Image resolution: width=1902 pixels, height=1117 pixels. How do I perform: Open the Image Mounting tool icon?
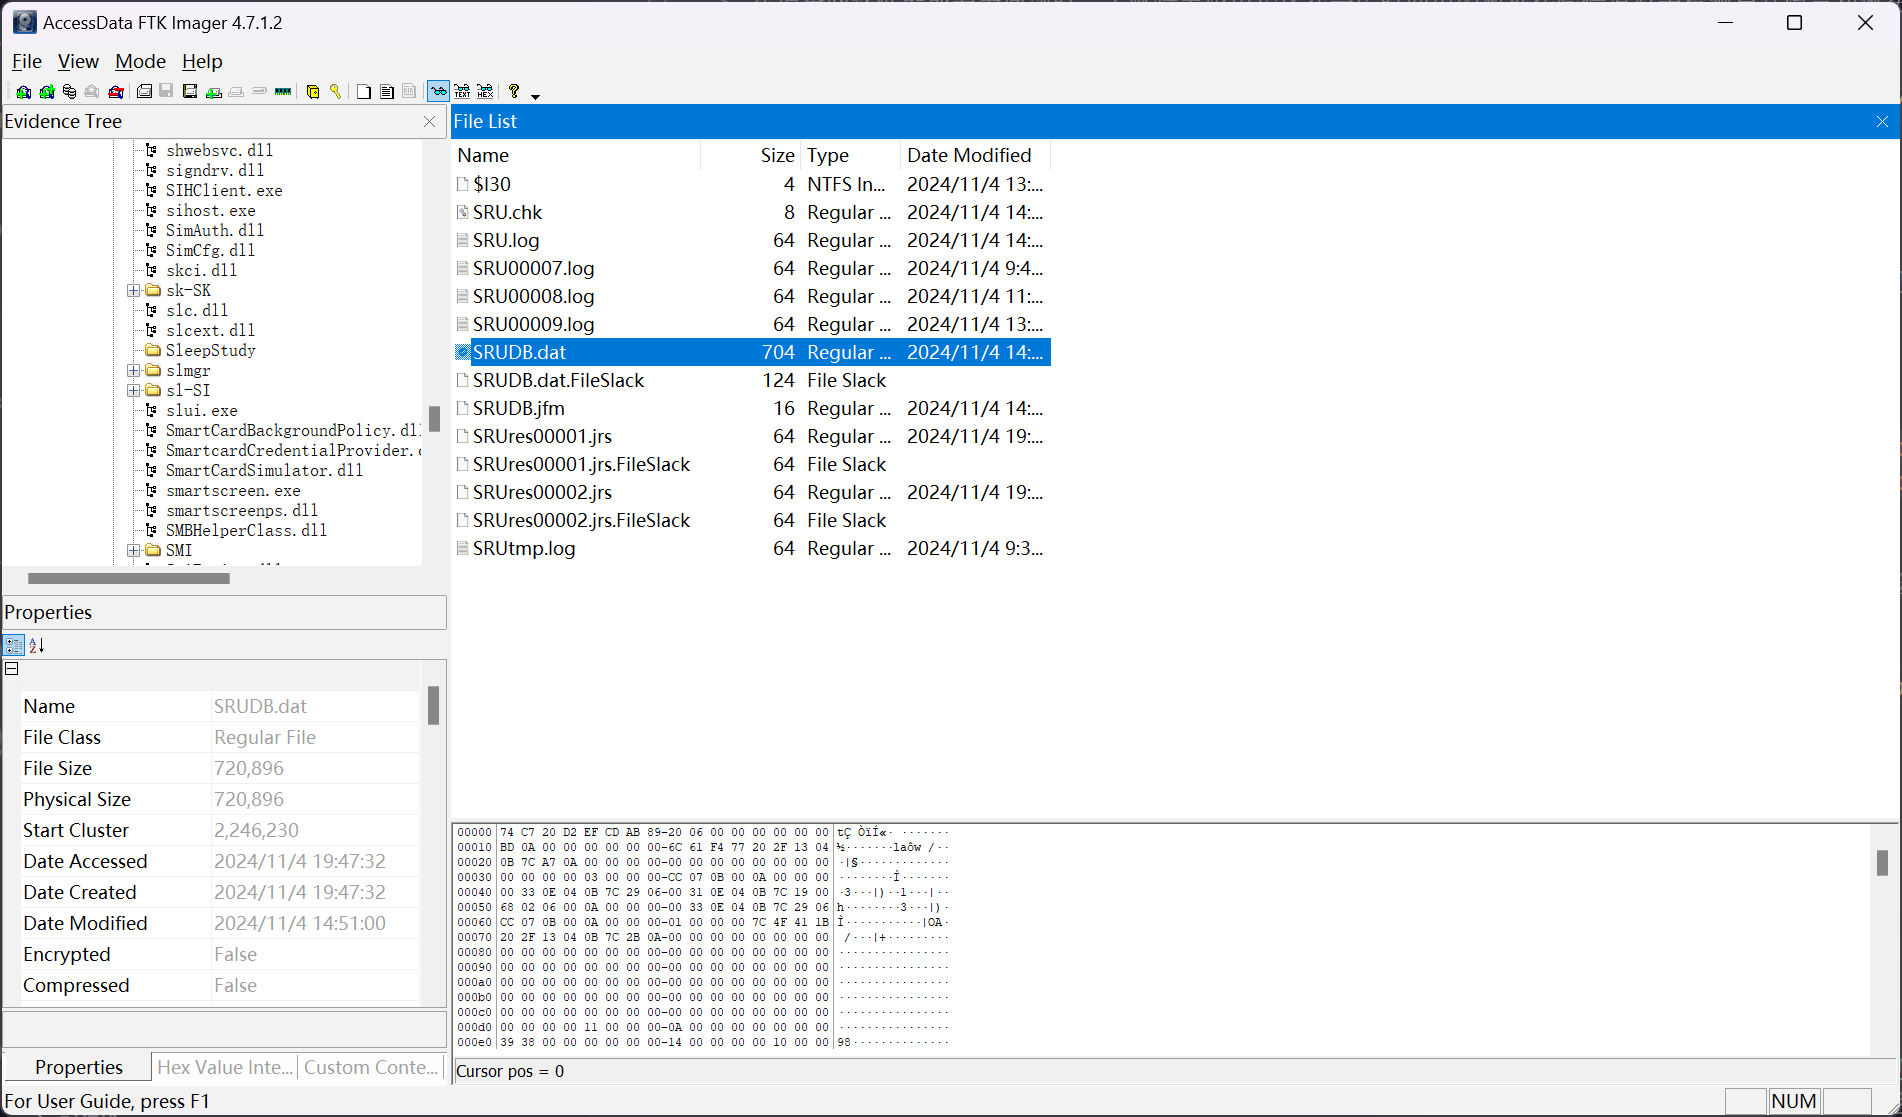tap(69, 92)
